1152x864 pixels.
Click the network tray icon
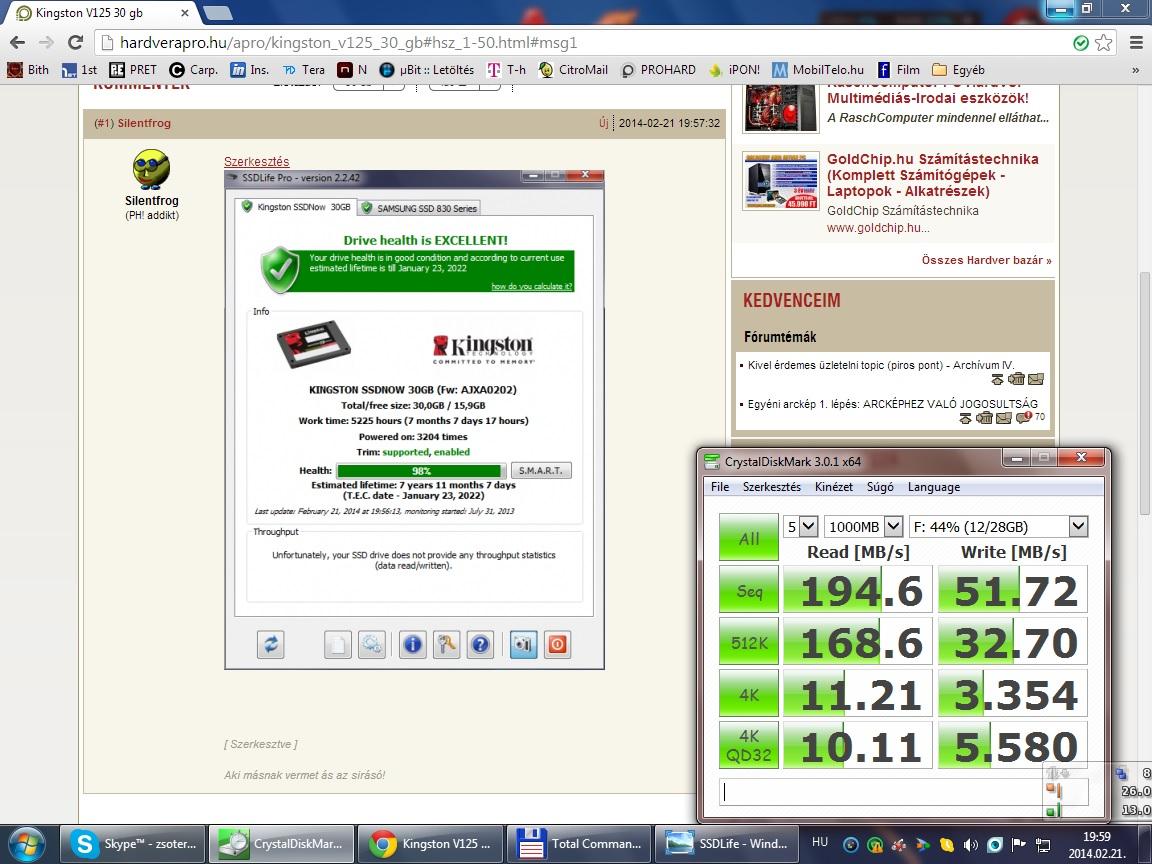click(1043, 844)
